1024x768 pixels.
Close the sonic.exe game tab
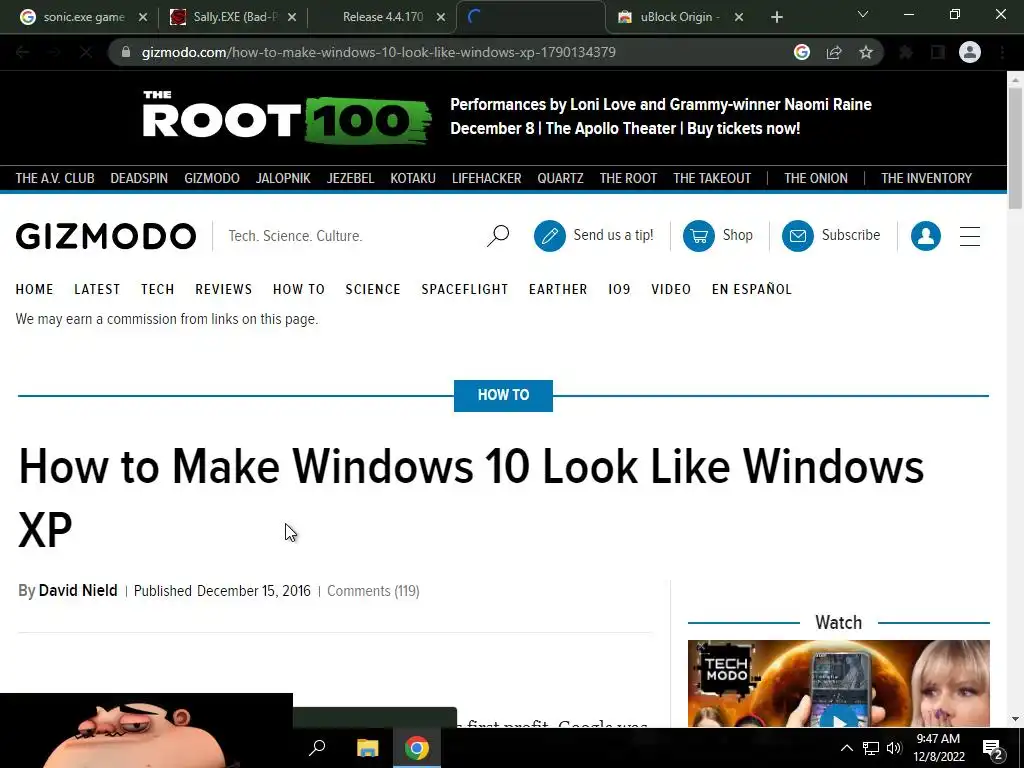point(143,17)
